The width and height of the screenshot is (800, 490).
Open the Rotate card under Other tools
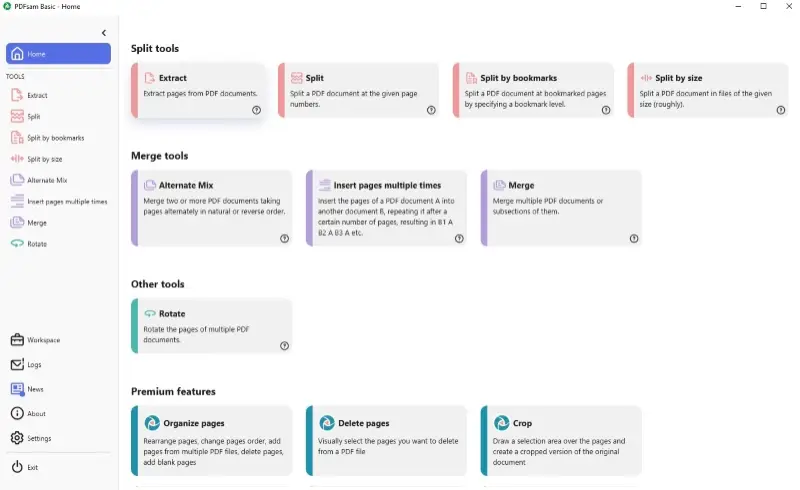(212, 326)
